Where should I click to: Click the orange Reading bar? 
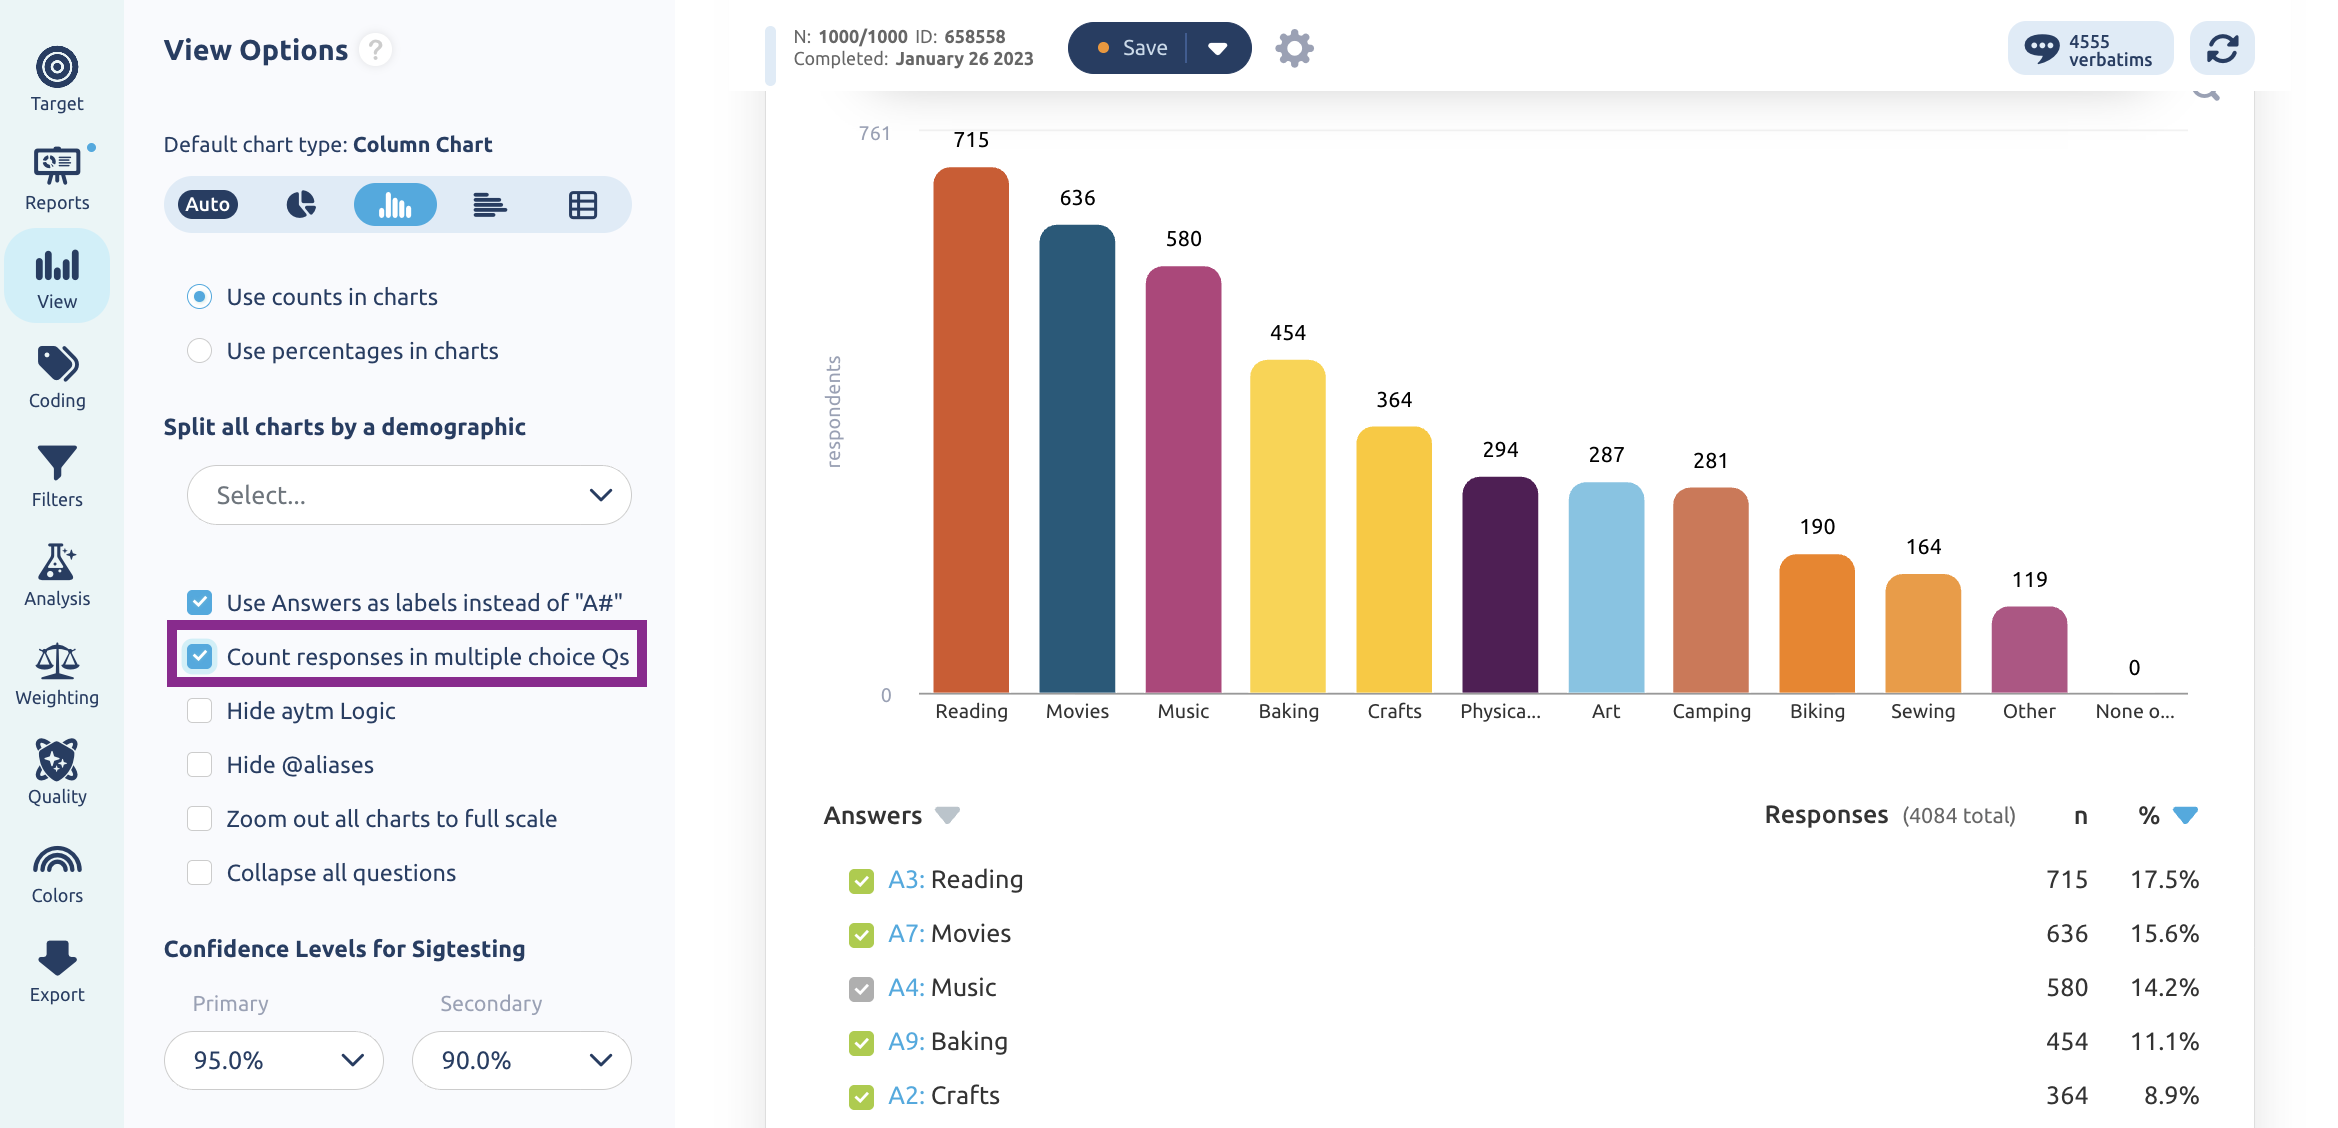pyautogui.click(x=971, y=430)
